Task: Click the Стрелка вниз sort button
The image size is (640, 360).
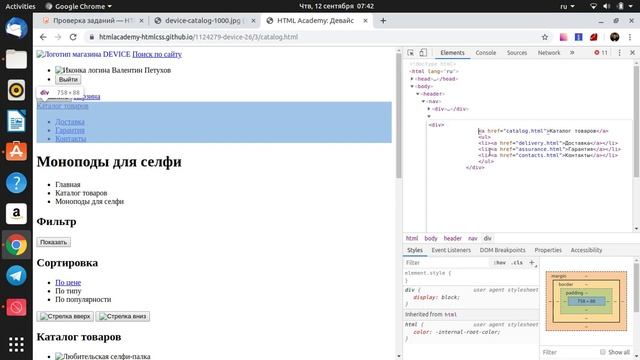Action: 122,316
